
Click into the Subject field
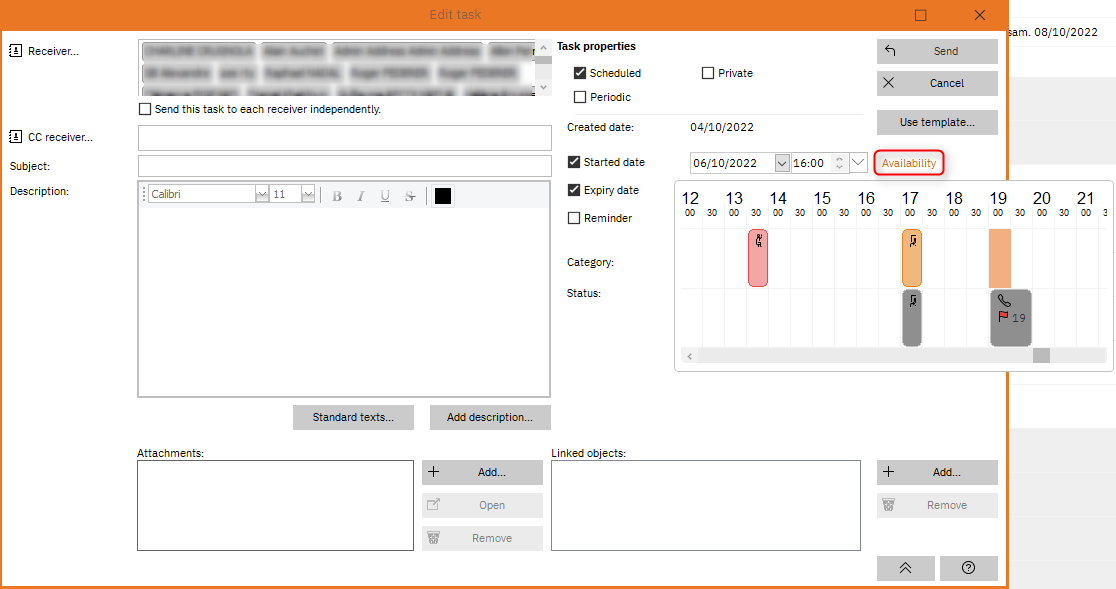(x=344, y=166)
